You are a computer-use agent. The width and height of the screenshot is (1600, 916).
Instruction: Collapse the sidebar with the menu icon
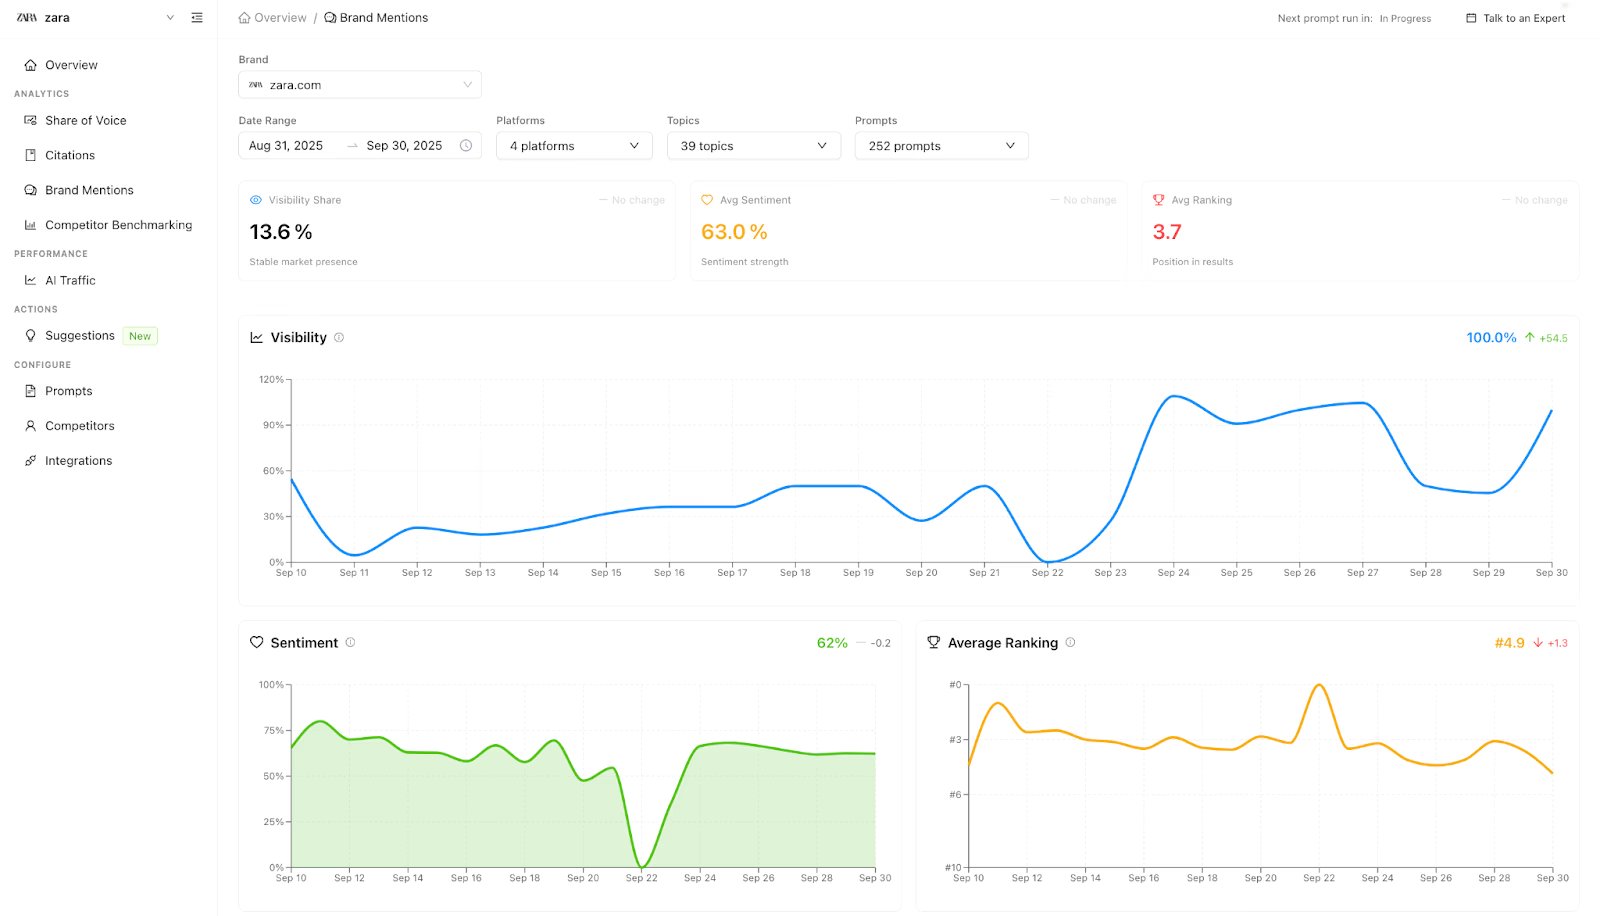click(x=197, y=18)
